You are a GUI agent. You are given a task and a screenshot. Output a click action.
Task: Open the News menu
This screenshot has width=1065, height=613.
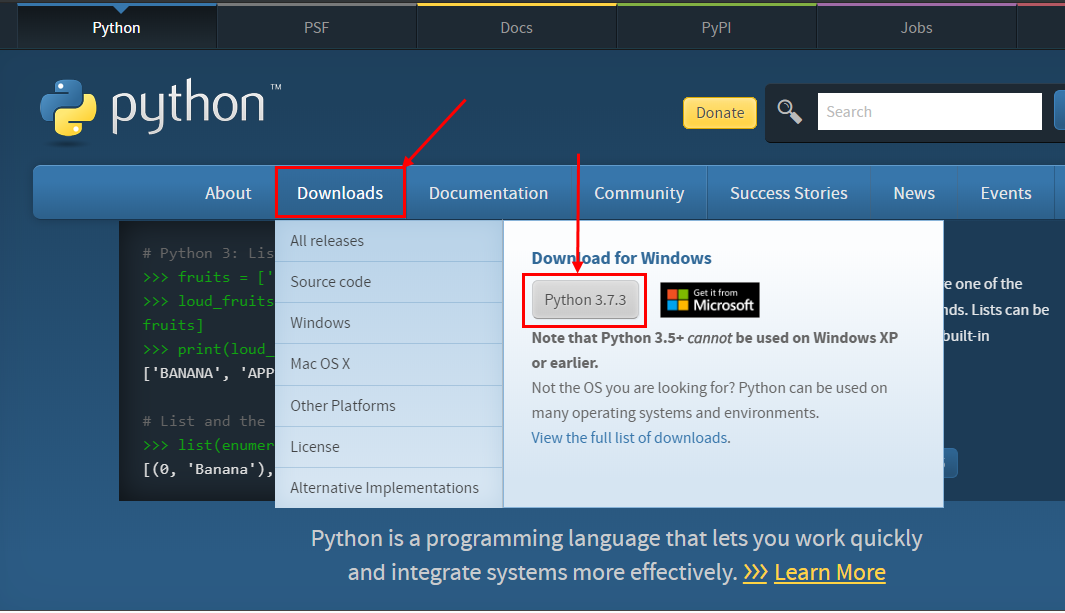914,193
